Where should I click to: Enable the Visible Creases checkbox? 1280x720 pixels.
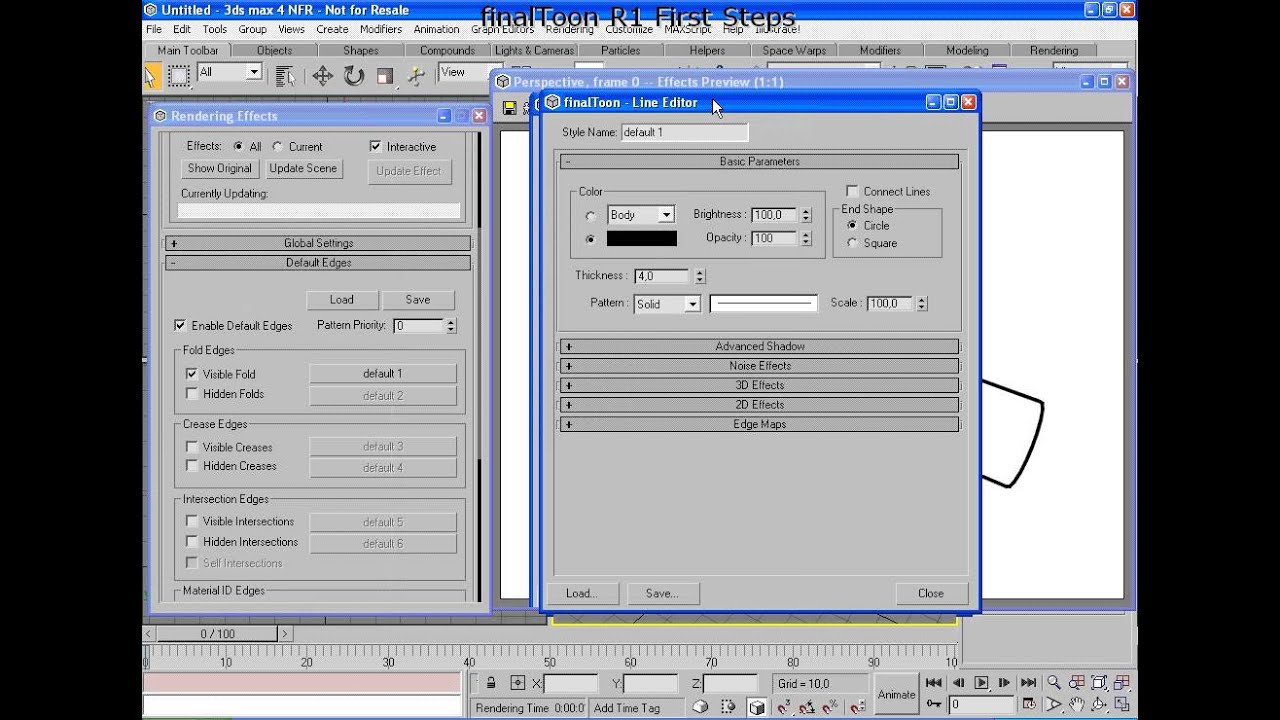pos(192,447)
